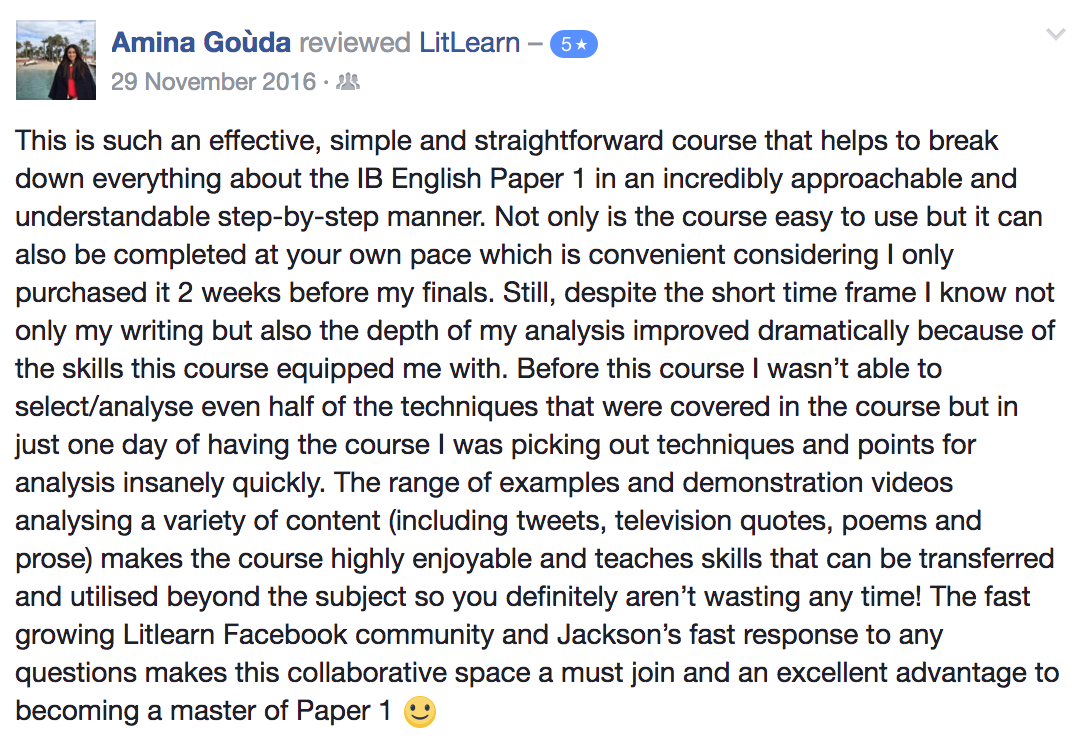1084x744 pixels.
Task: Click 'demonstration videos' in the review text
Action: 817,483
